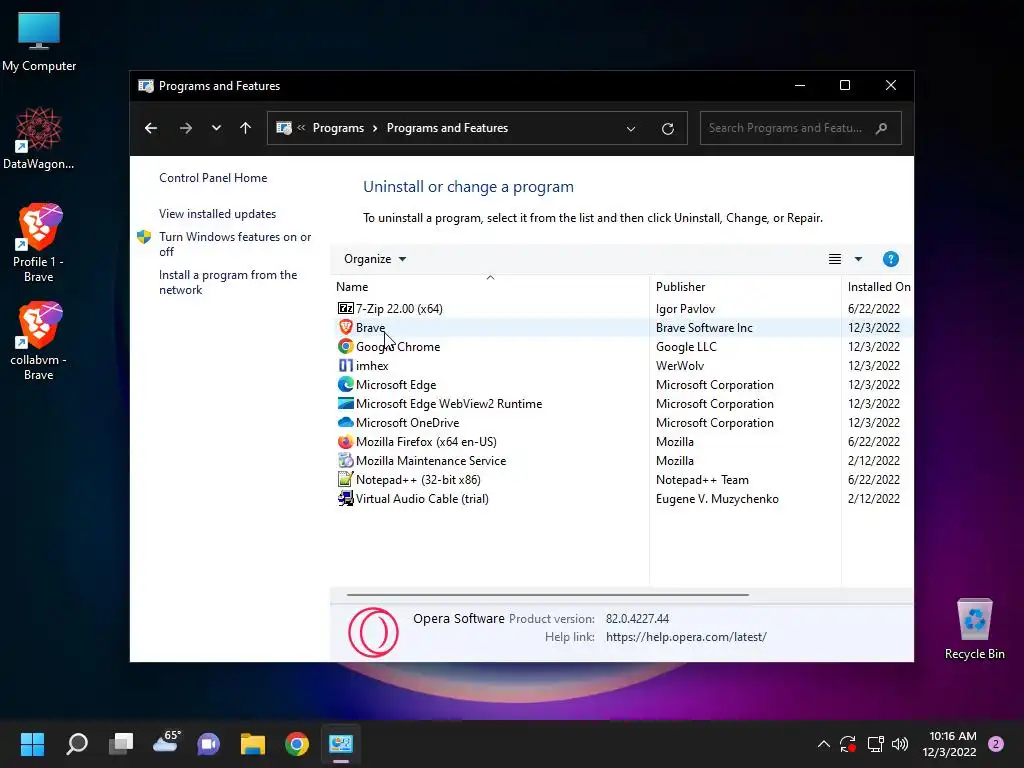Open Turn Windows features on or off
1024x768 pixels.
click(235, 244)
